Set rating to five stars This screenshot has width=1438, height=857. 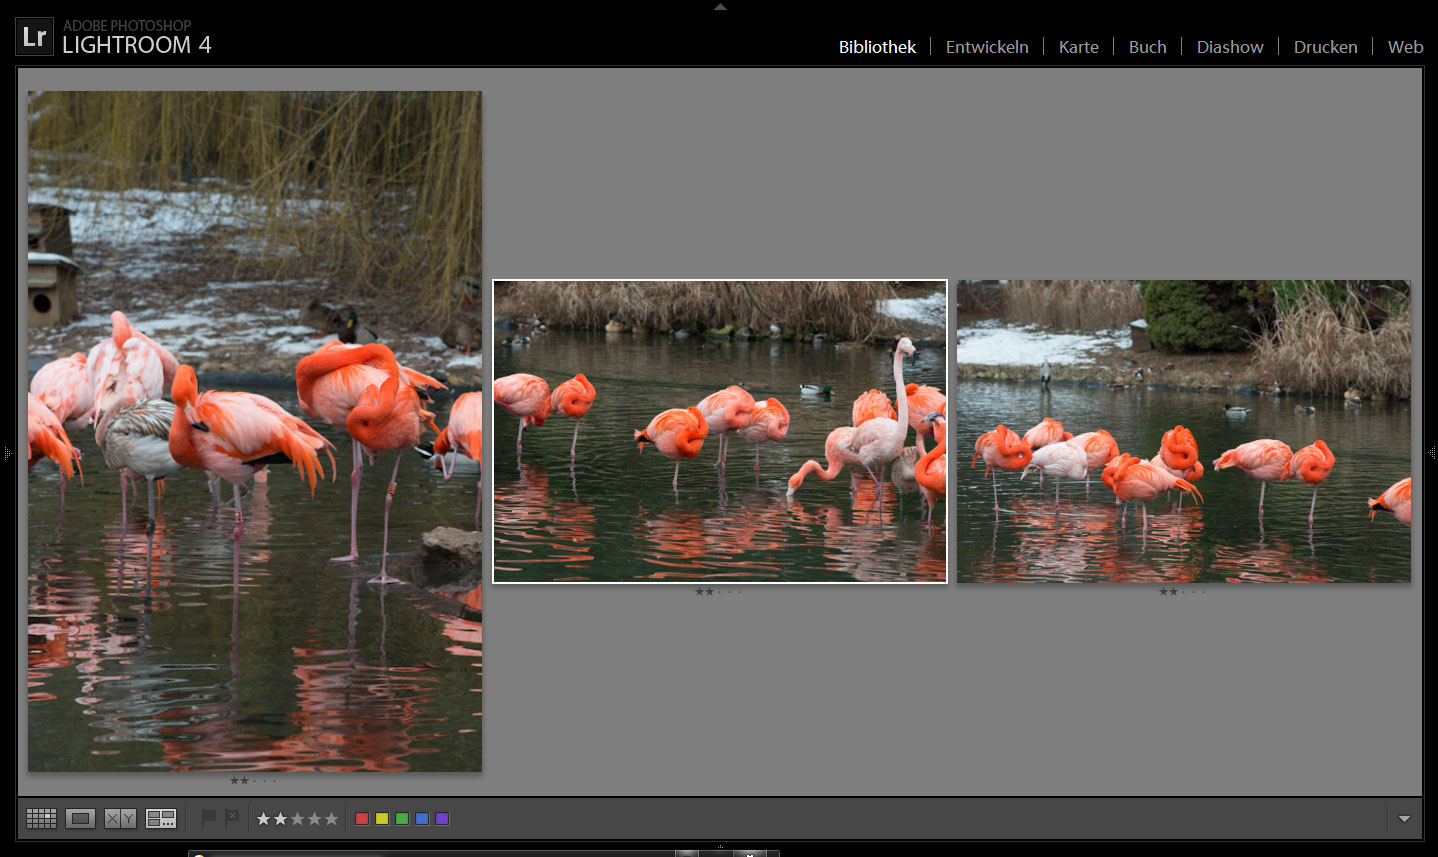[332, 819]
